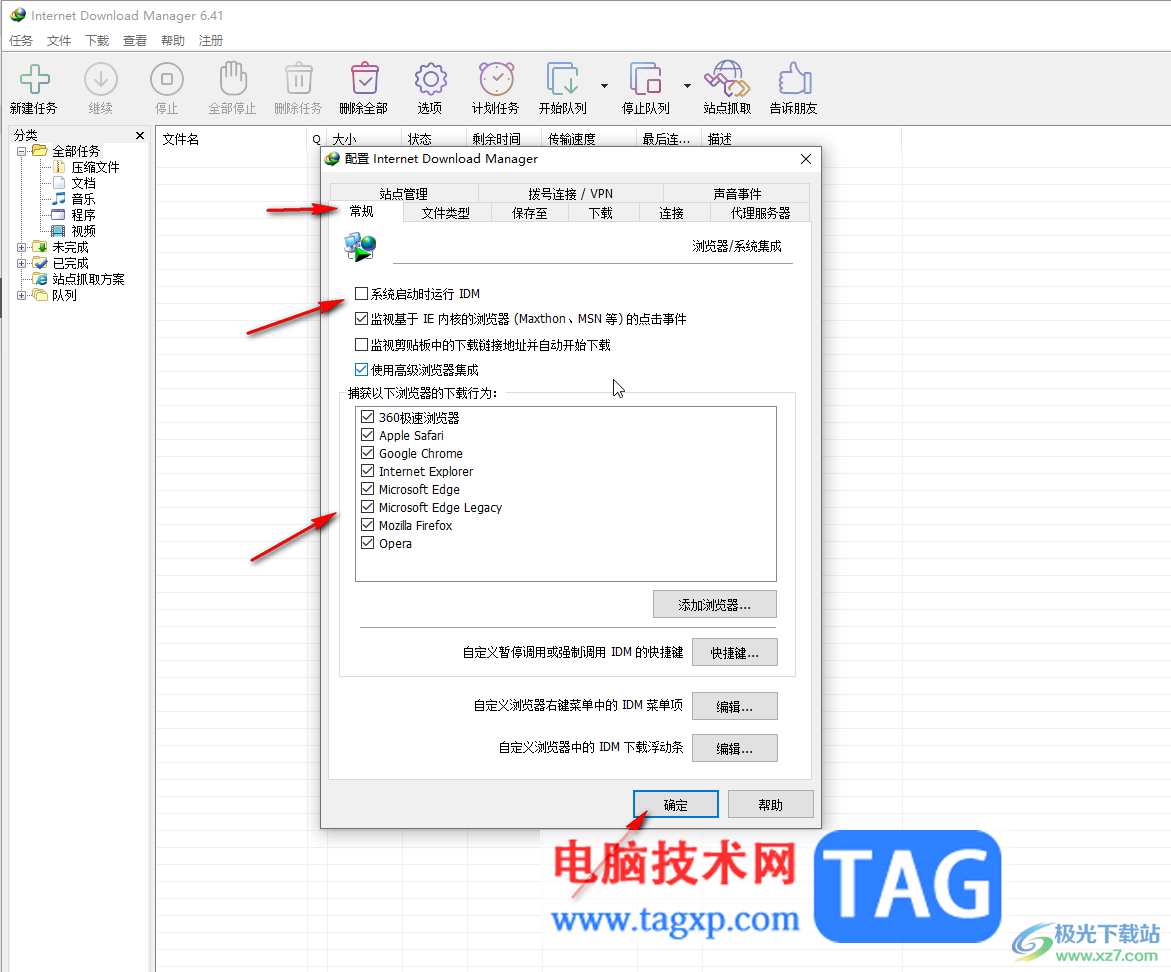Uncheck Apple Safari in browser list
The image size is (1171, 972).
pos(367,434)
